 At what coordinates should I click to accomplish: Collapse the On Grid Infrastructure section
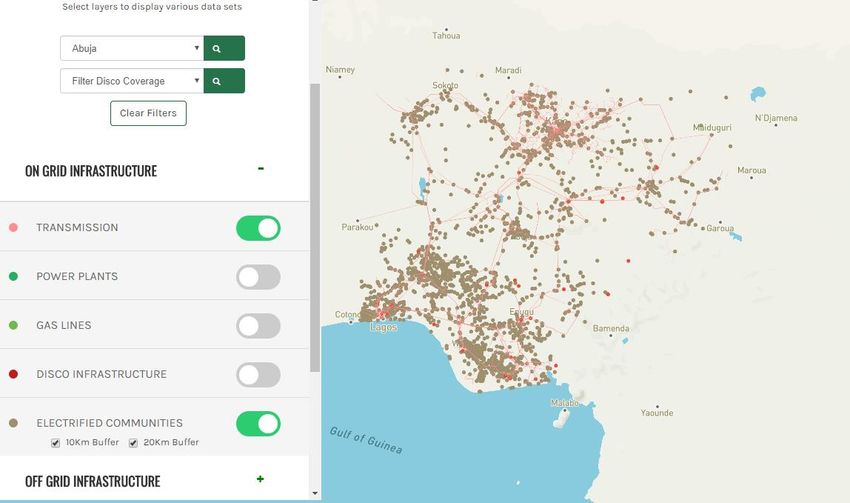coord(260,169)
